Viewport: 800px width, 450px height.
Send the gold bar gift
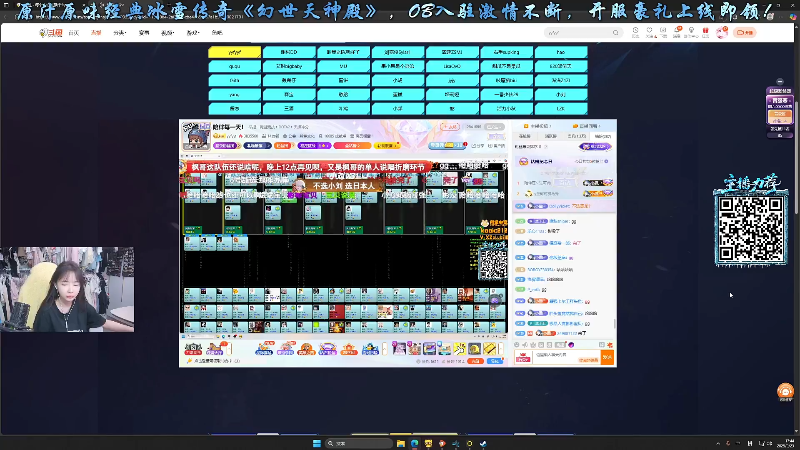coord(489,349)
